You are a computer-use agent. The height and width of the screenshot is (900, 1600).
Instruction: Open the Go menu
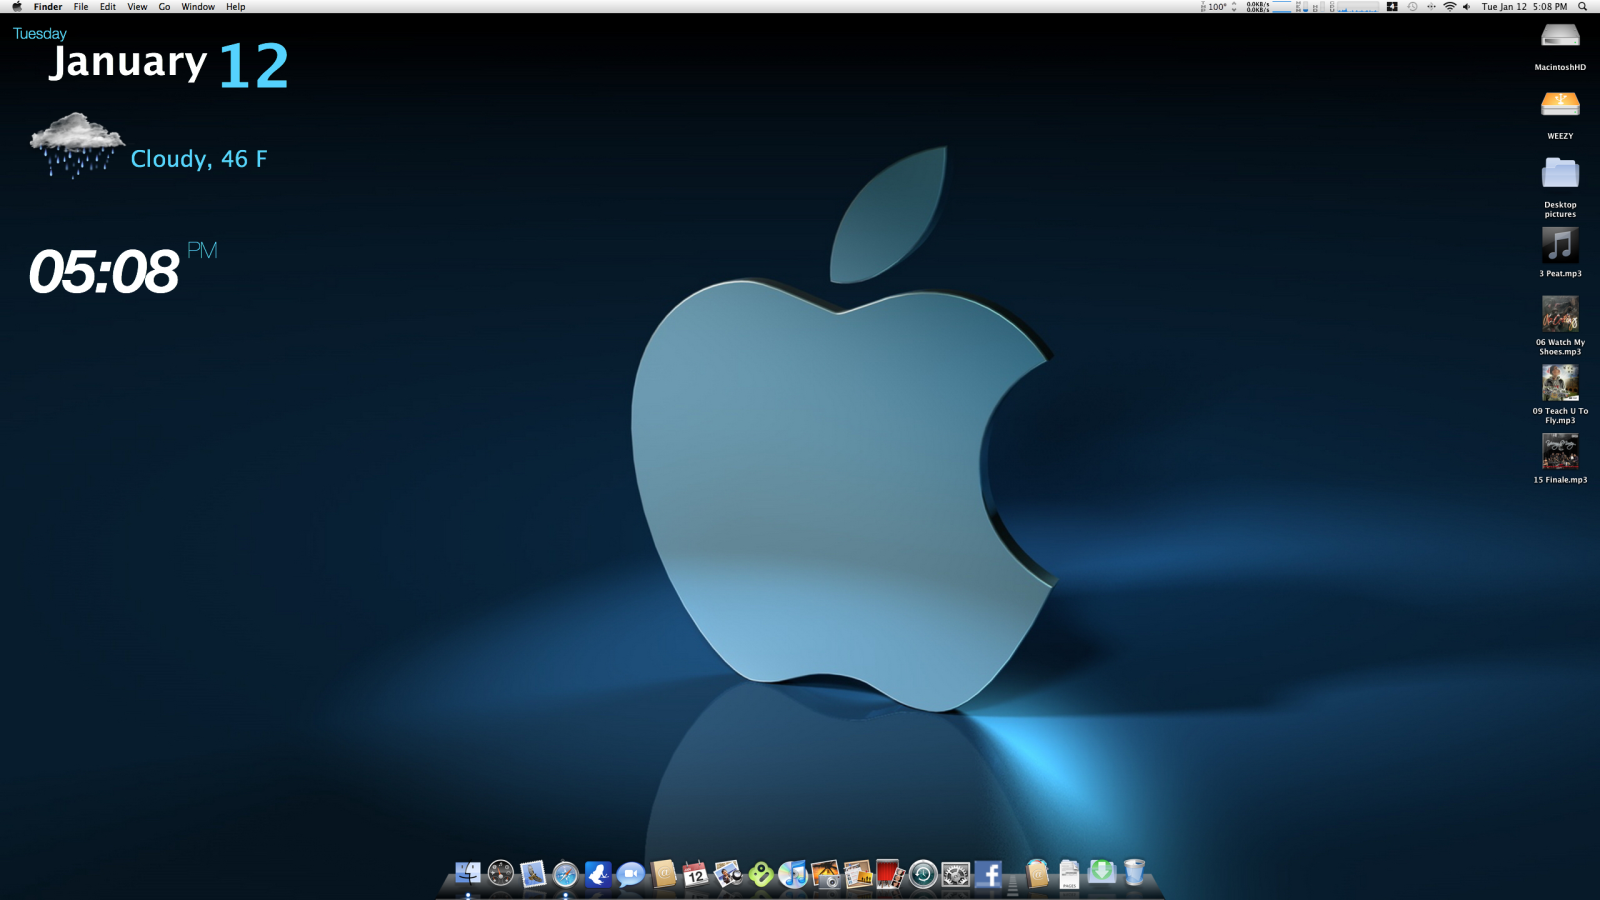click(x=164, y=6)
